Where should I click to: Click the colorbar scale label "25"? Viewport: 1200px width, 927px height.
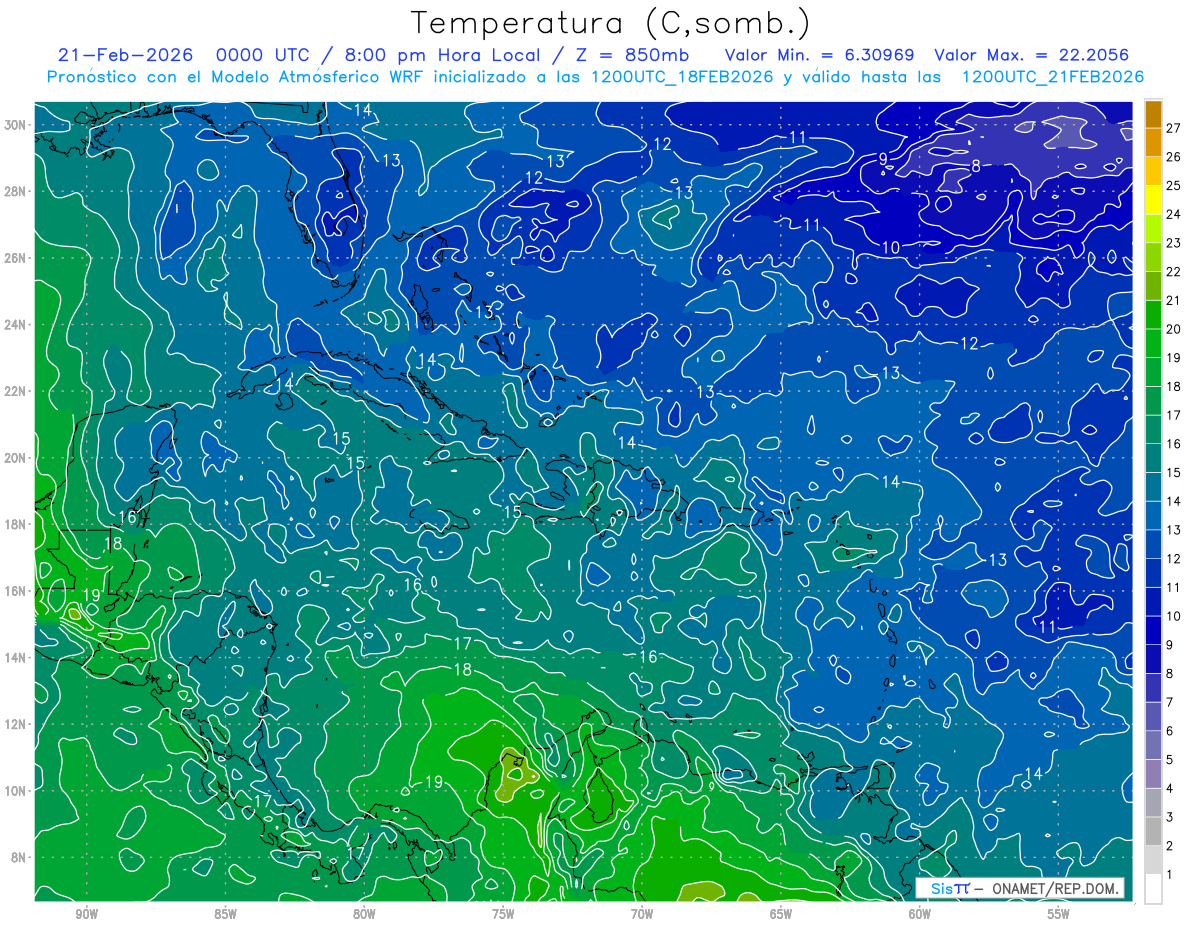[1173, 186]
